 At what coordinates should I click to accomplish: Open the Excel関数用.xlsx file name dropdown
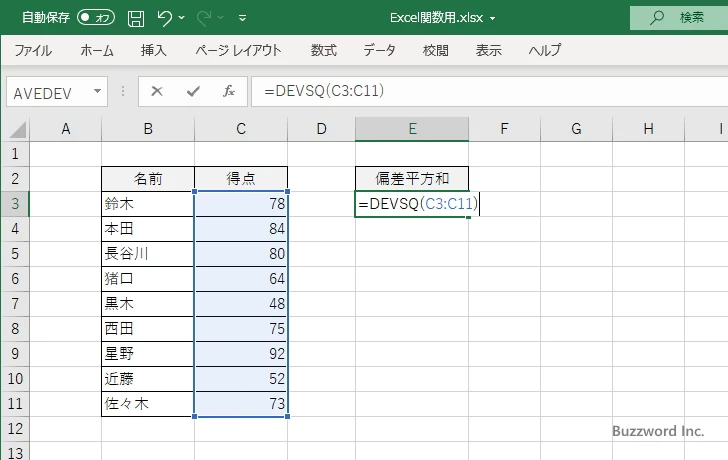pos(493,19)
